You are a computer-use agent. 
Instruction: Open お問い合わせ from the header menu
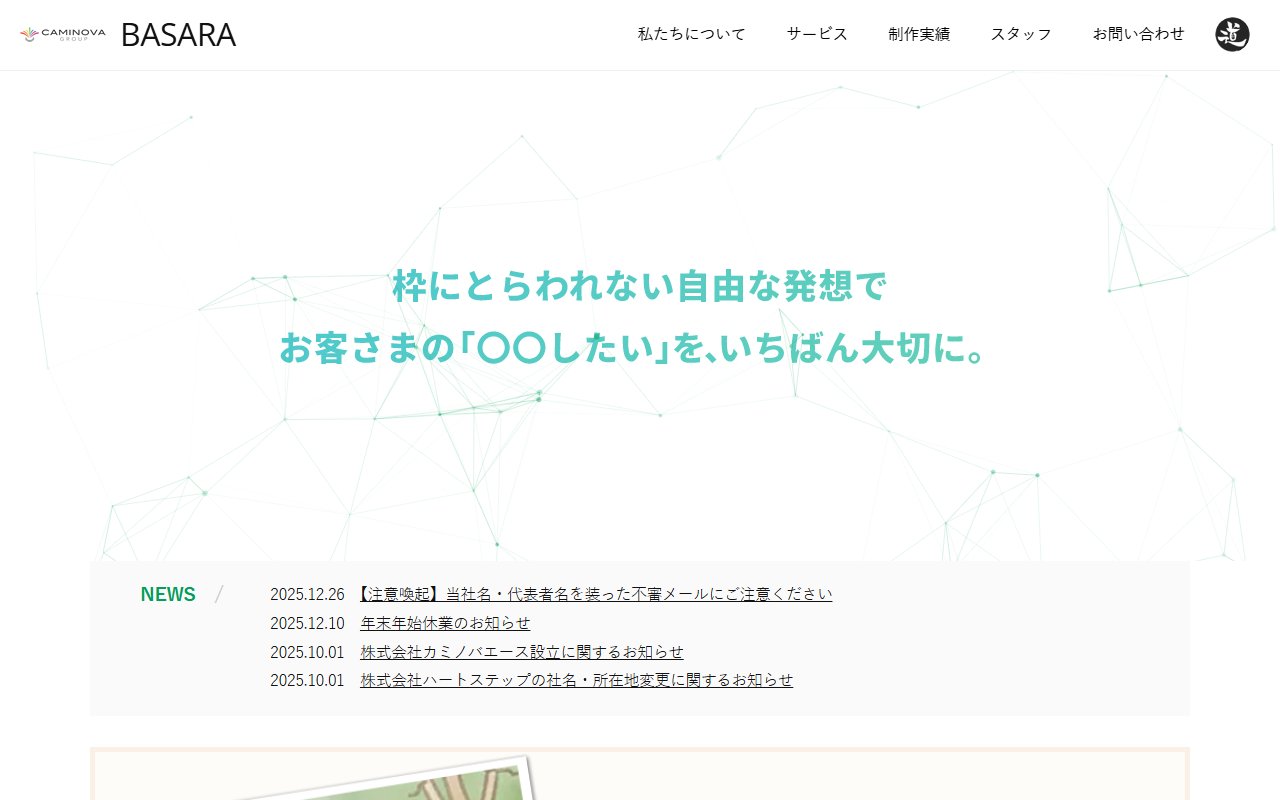click(1138, 34)
